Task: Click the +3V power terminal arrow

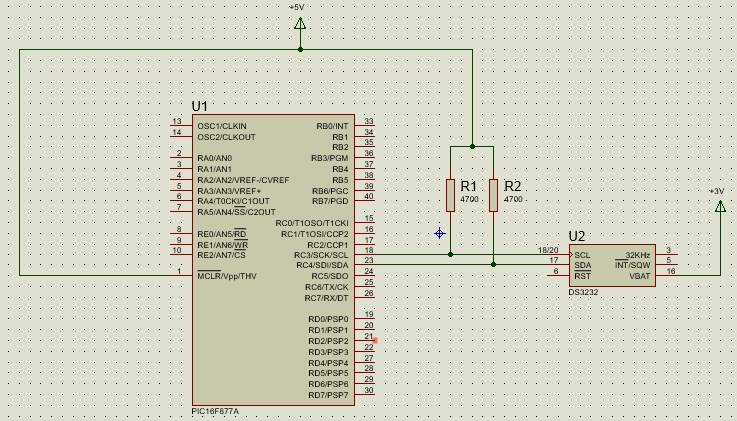Action: pyautogui.click(x=719, y=206)
